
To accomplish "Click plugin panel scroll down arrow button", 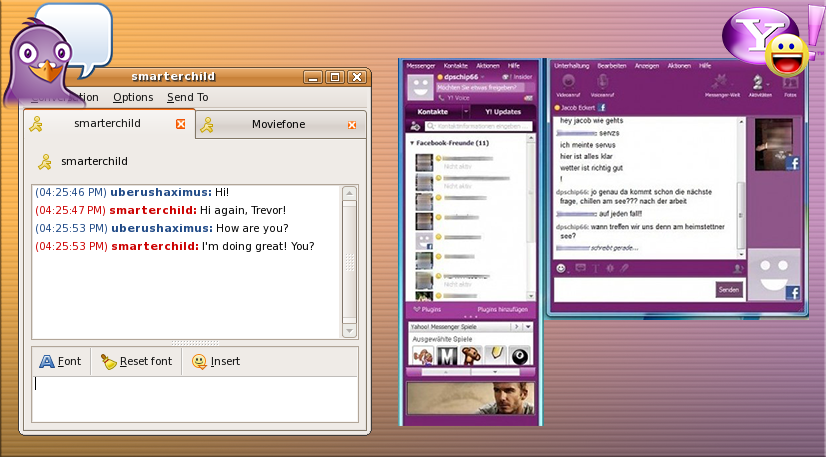I will click(x=495, y=372).
